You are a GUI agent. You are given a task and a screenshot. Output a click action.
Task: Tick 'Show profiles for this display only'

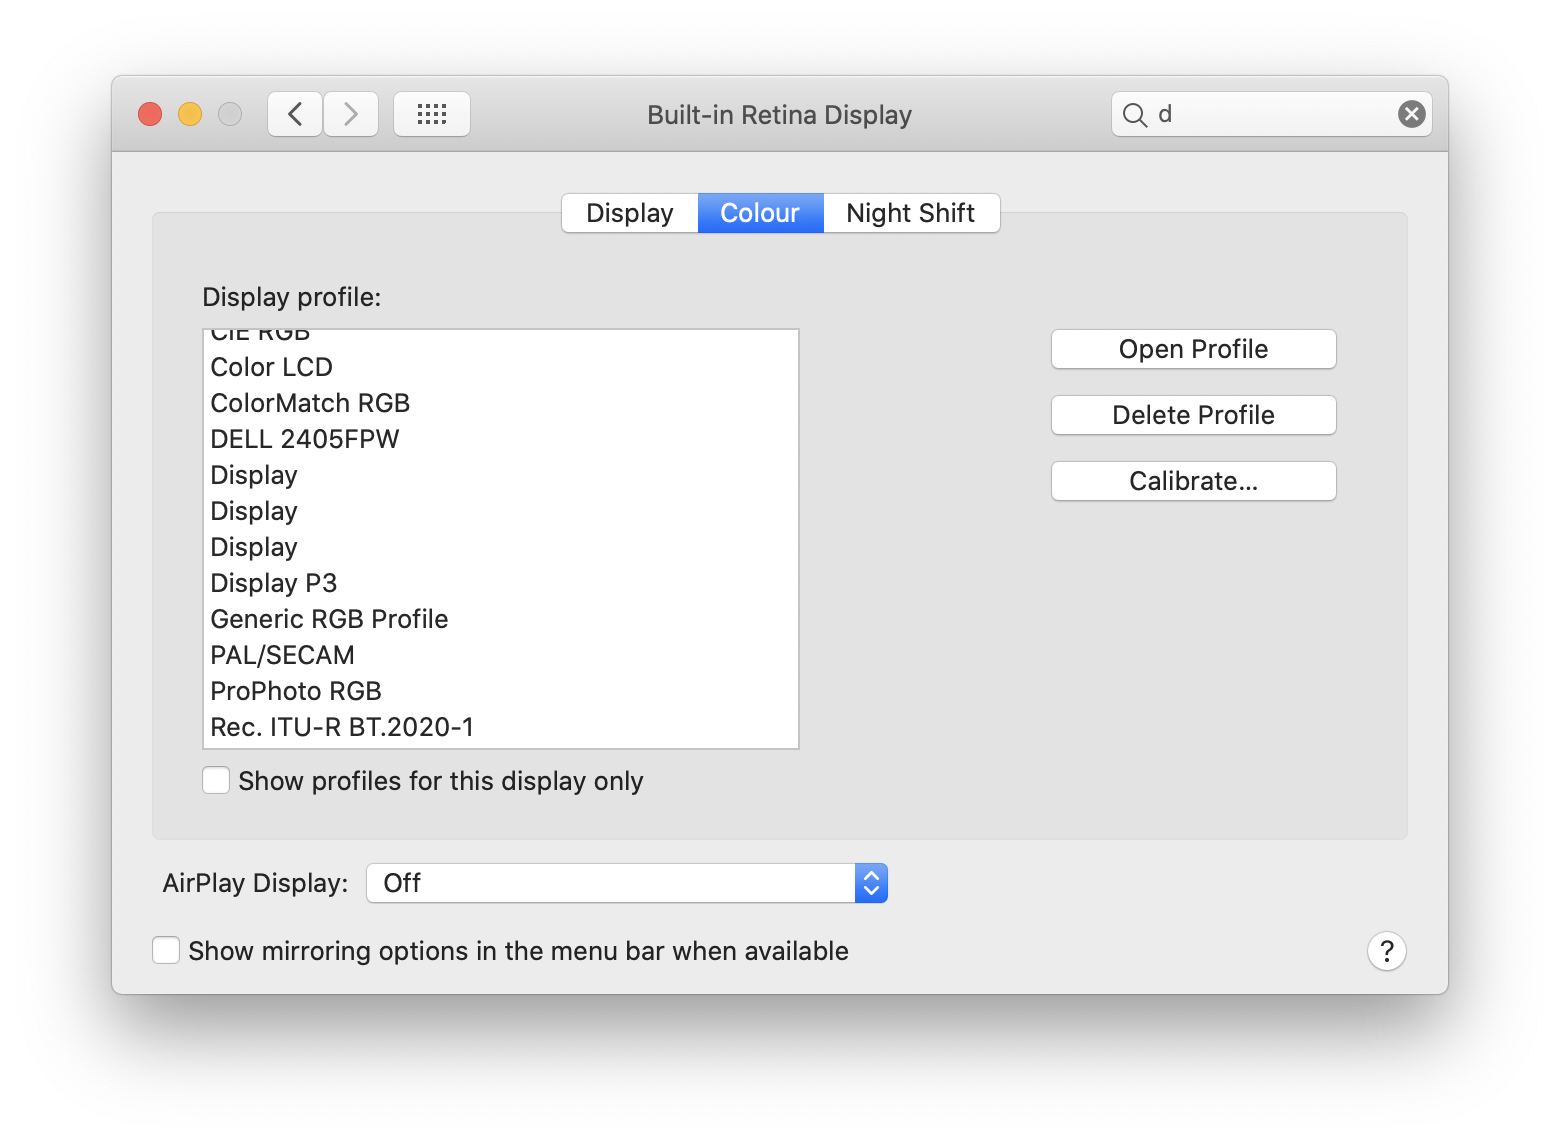(x=216, y=780)
